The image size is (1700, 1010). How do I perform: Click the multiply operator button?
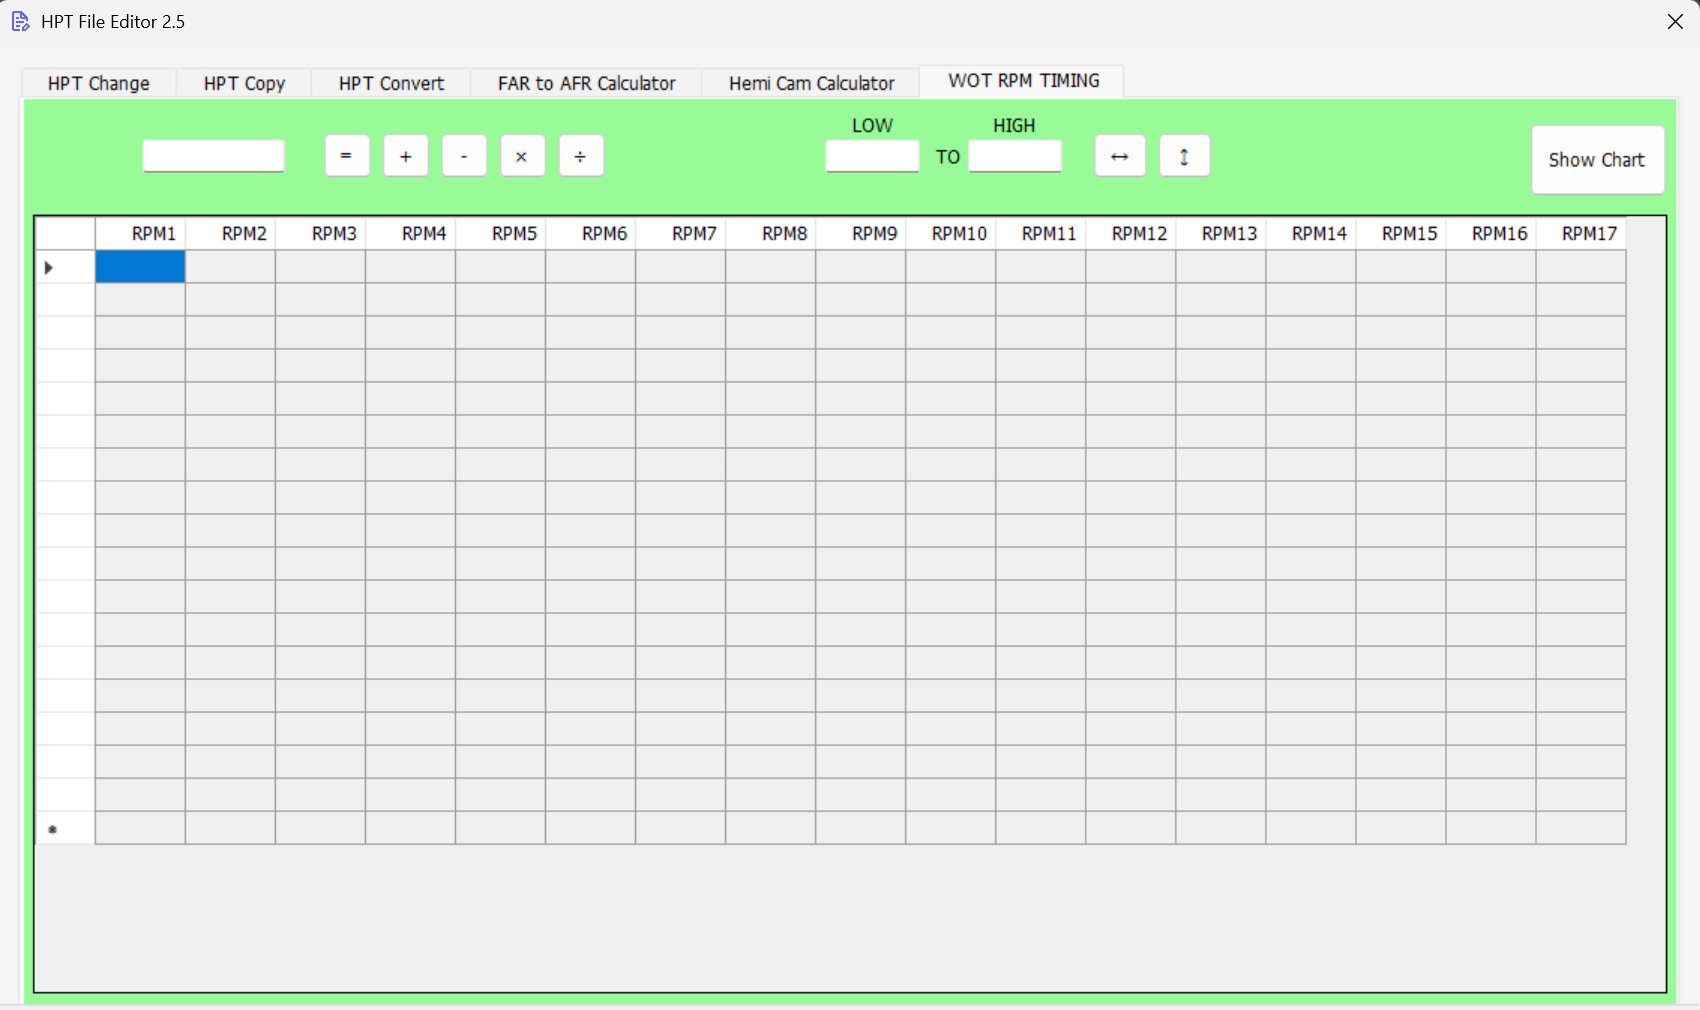click(x=523, y=156)
